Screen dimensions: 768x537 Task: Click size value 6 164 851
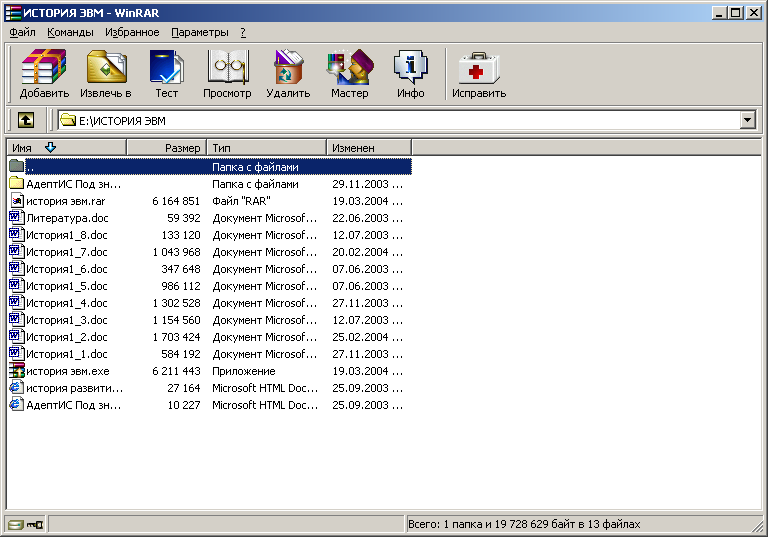click(176, 201)
